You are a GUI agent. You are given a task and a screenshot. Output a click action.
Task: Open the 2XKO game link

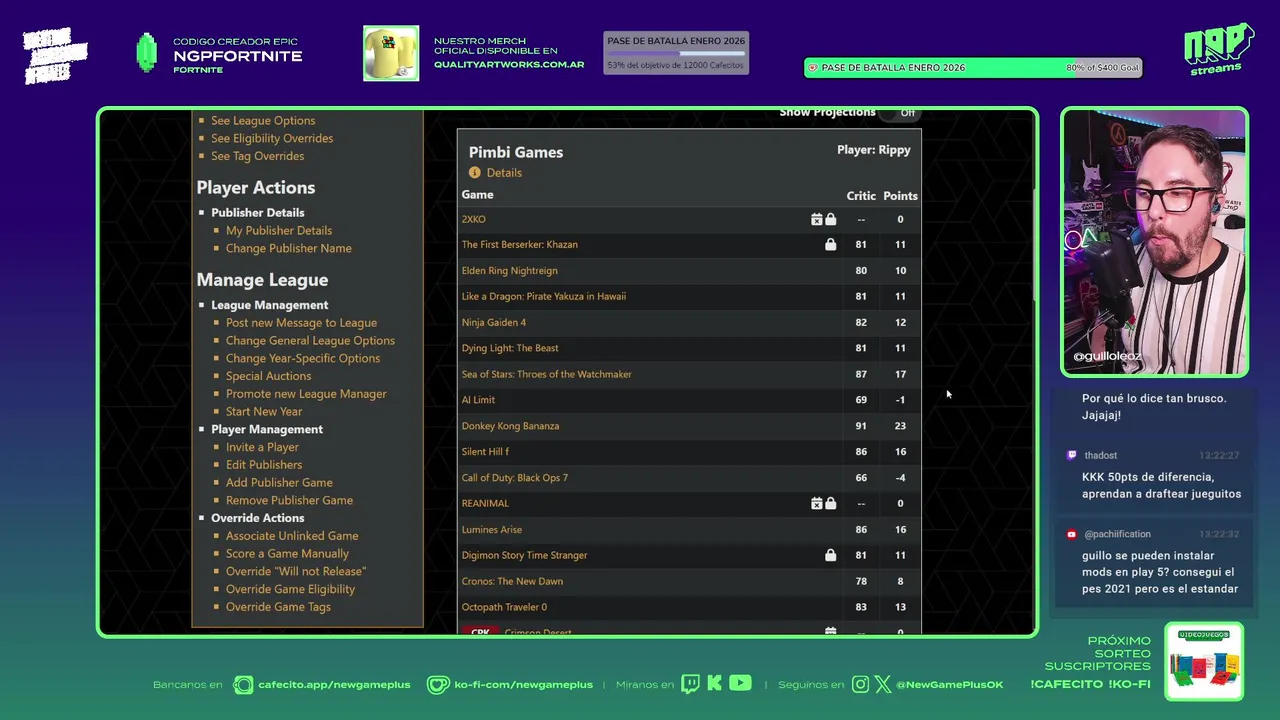tap(474, 219)
